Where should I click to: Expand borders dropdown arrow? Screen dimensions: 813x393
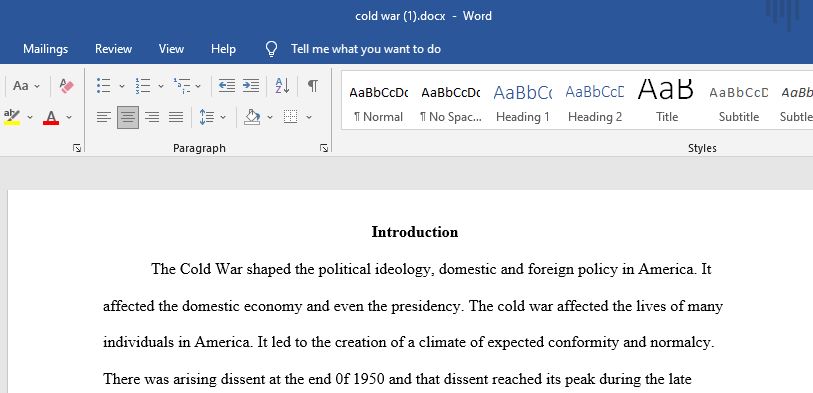[309, 118]
